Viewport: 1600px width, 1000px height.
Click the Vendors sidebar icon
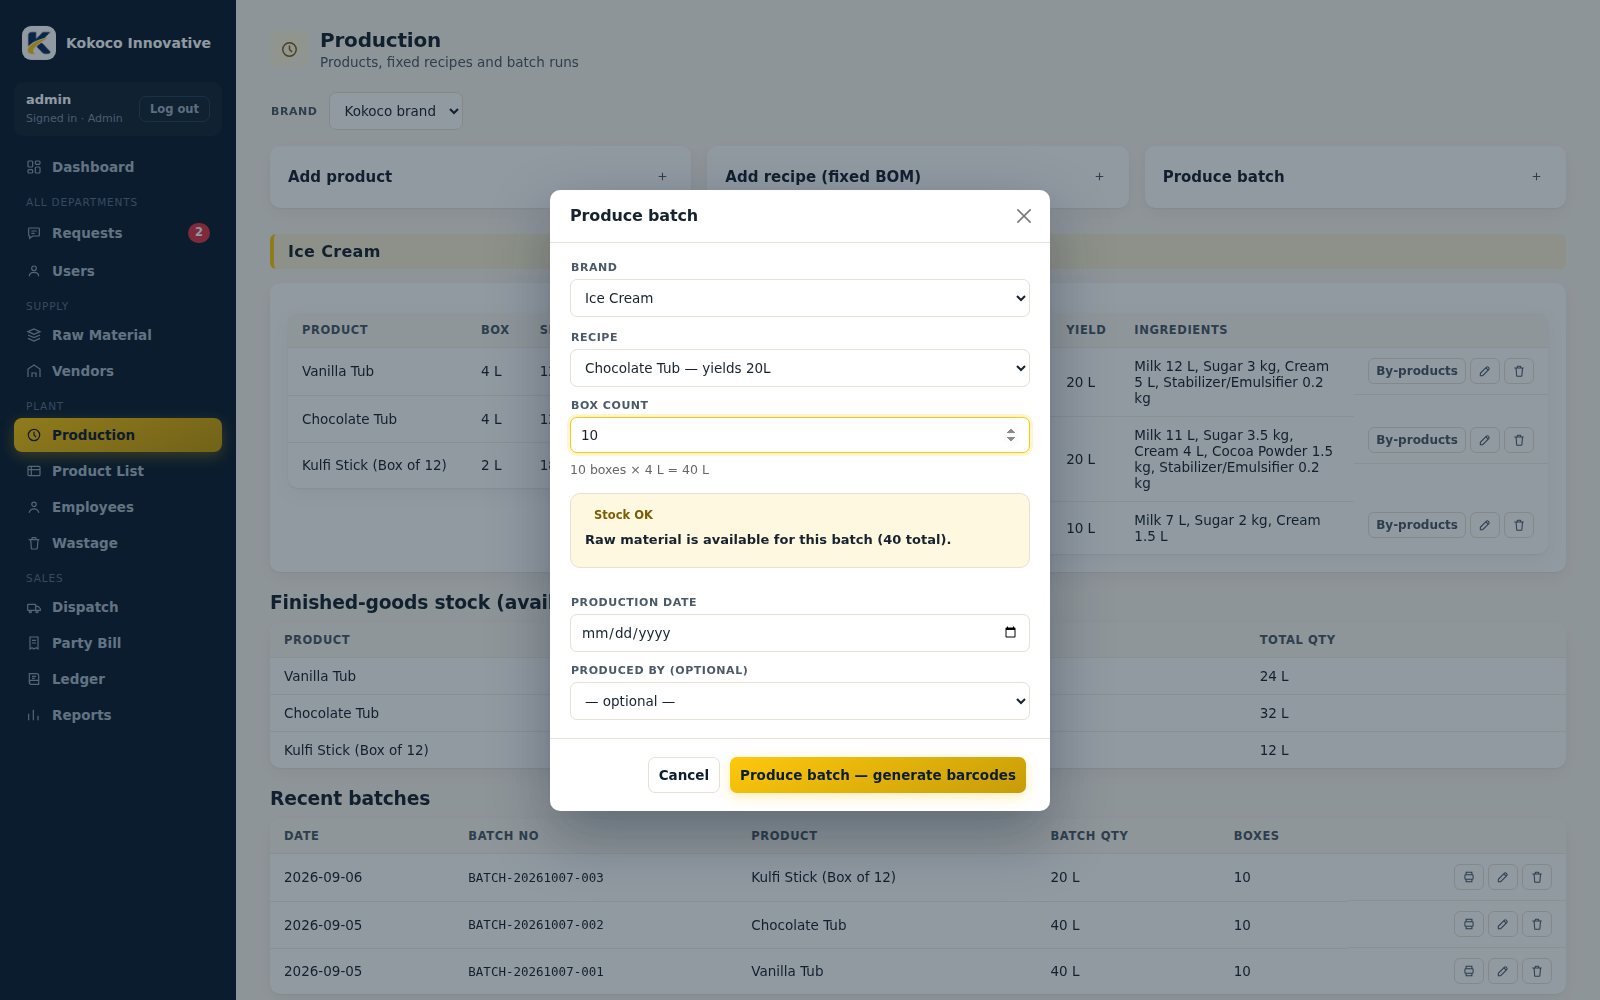(34, 371)
